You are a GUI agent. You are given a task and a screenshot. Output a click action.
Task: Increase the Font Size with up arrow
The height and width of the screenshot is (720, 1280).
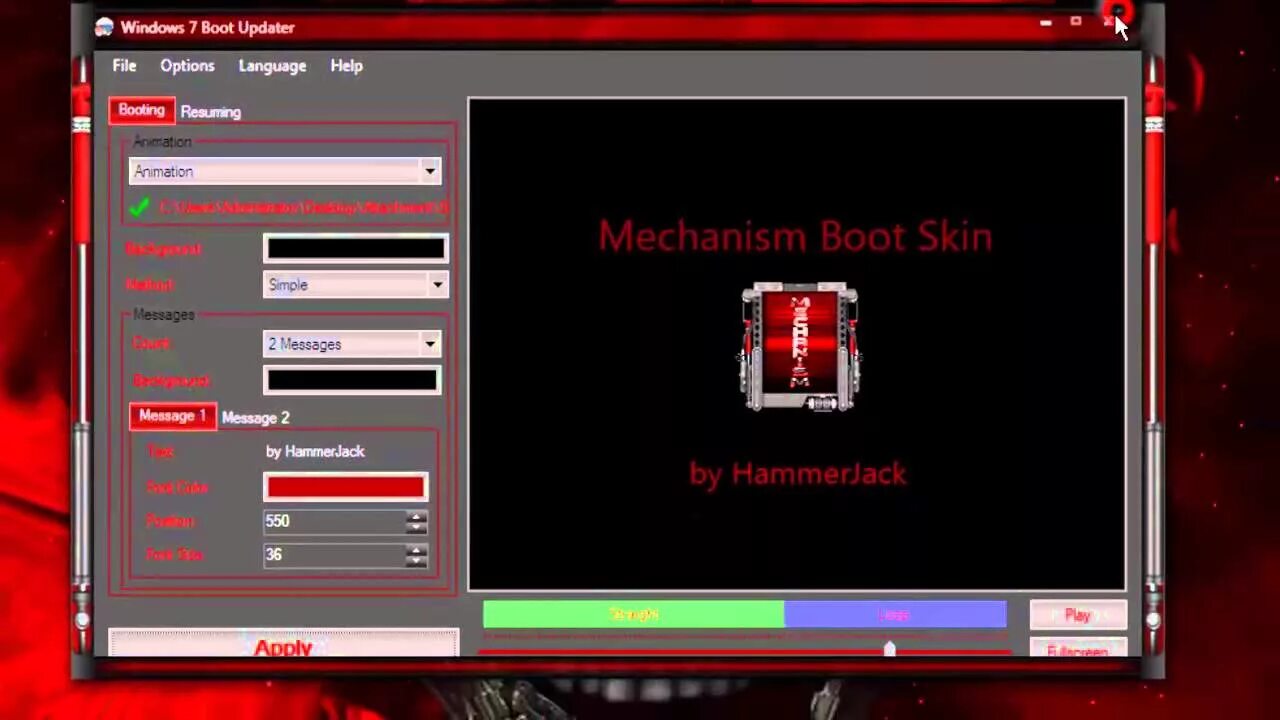click(416, 549)
